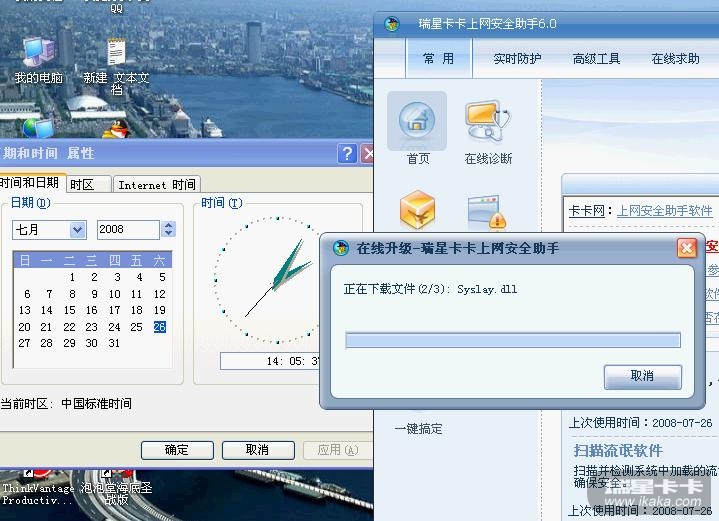Click the download progress bar
The width and height of the screenshot is (719, 521).
coord(513,340)
